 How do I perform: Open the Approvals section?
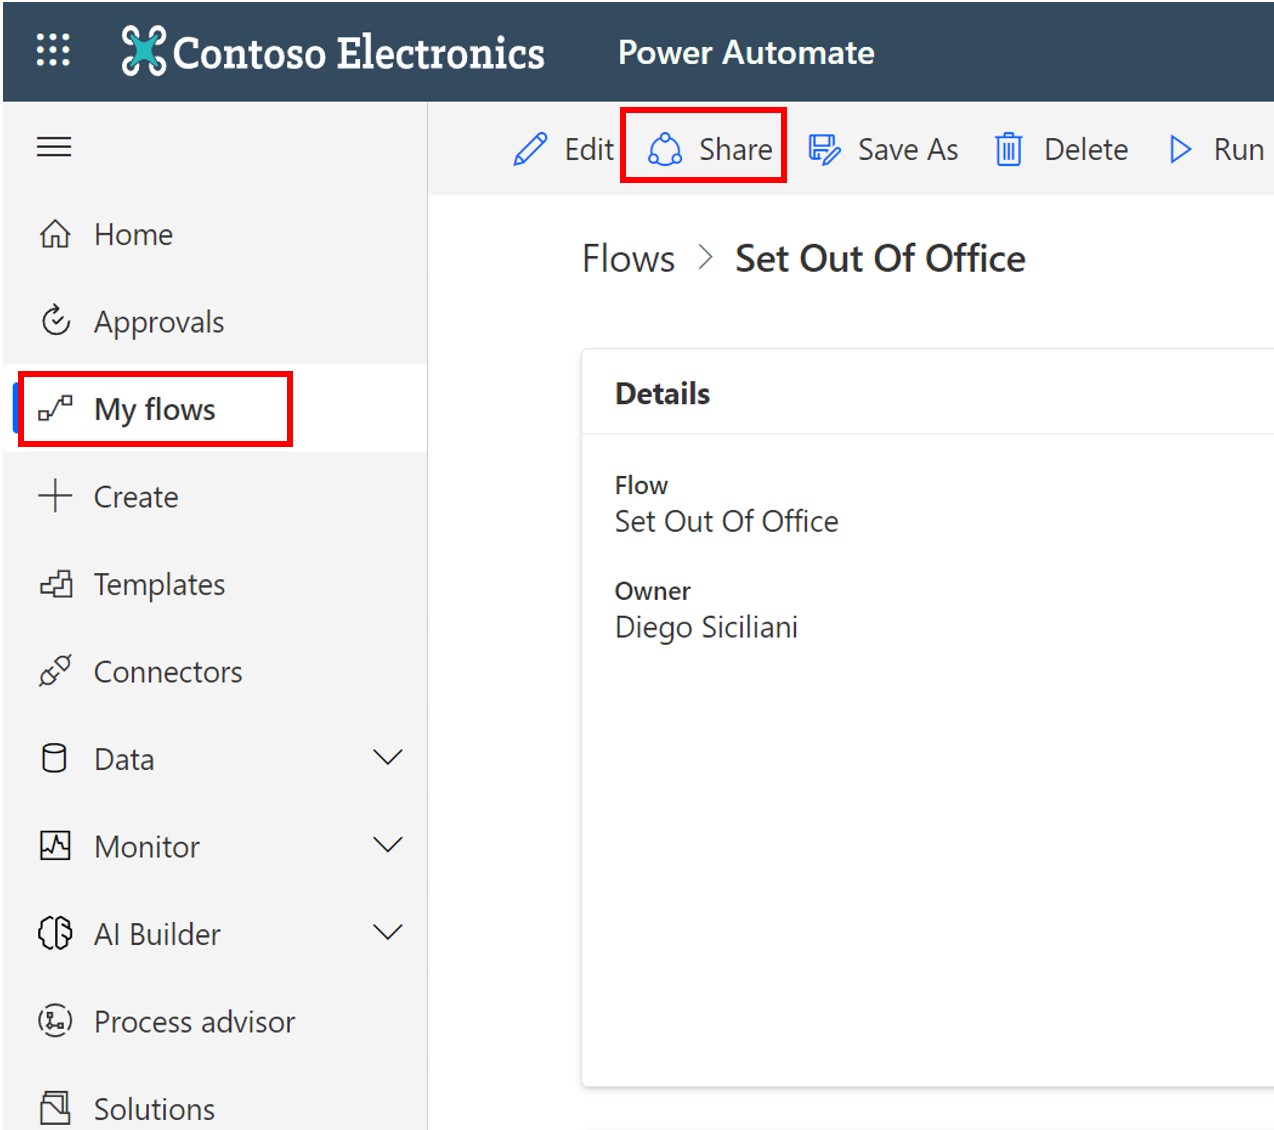159,321
